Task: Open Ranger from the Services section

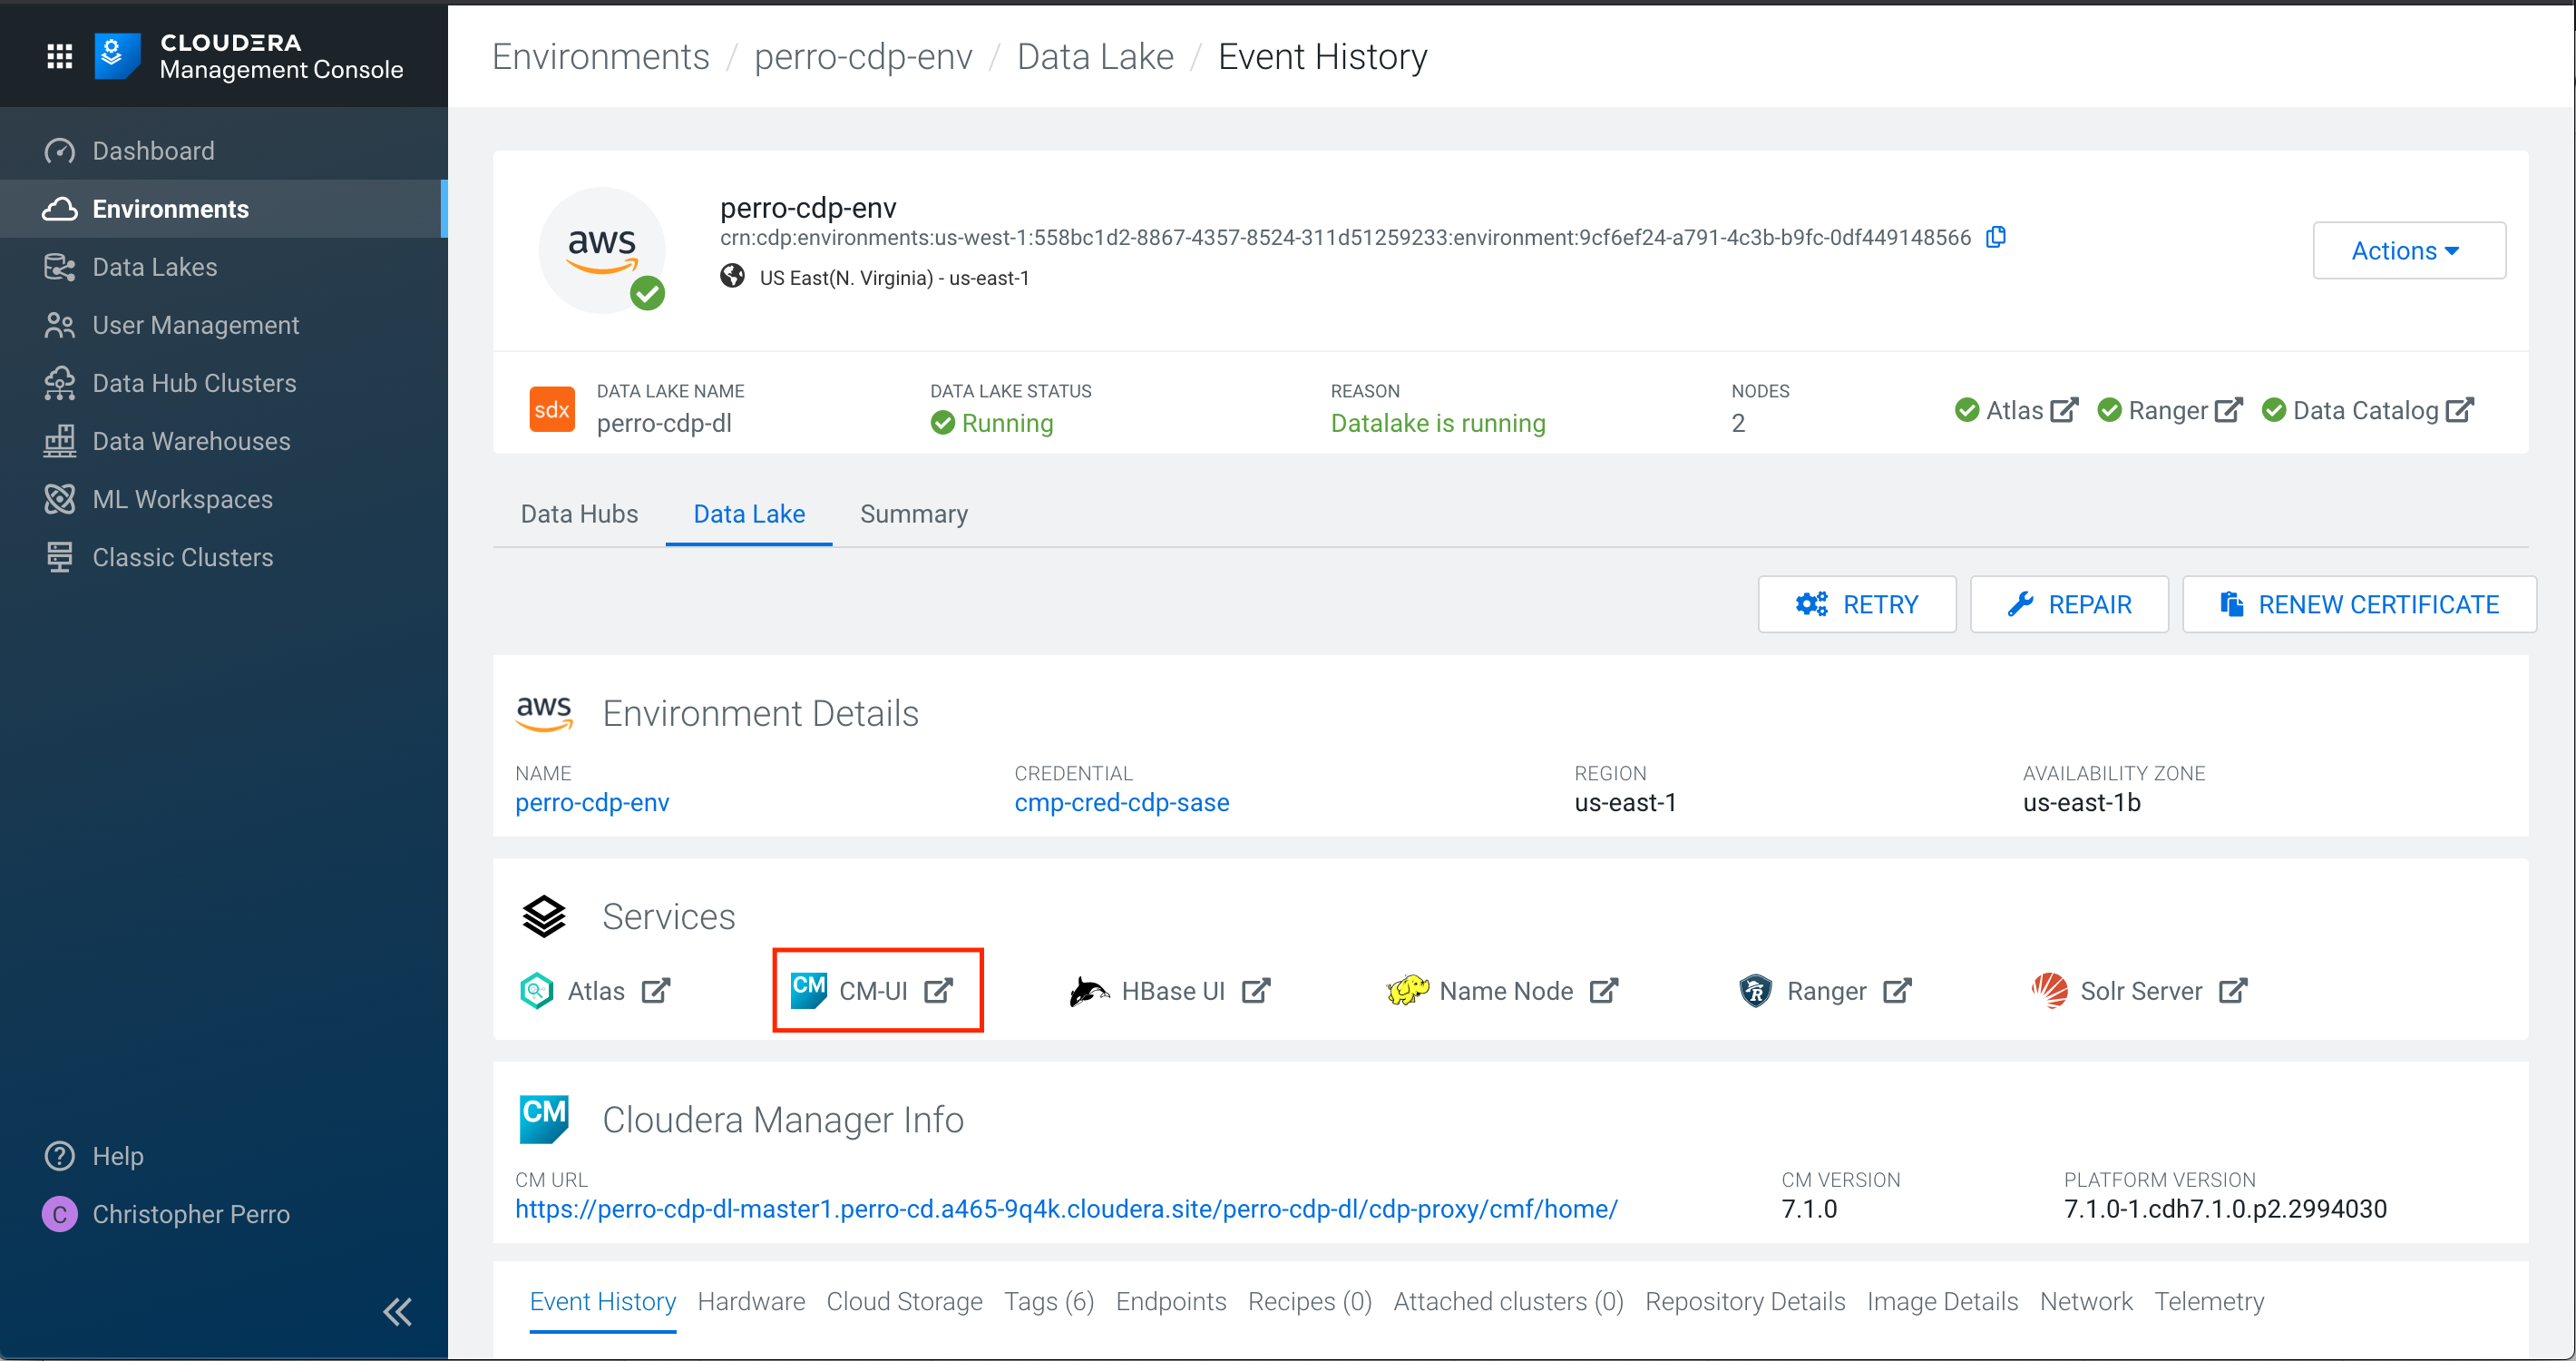Action: (1826, 990)
